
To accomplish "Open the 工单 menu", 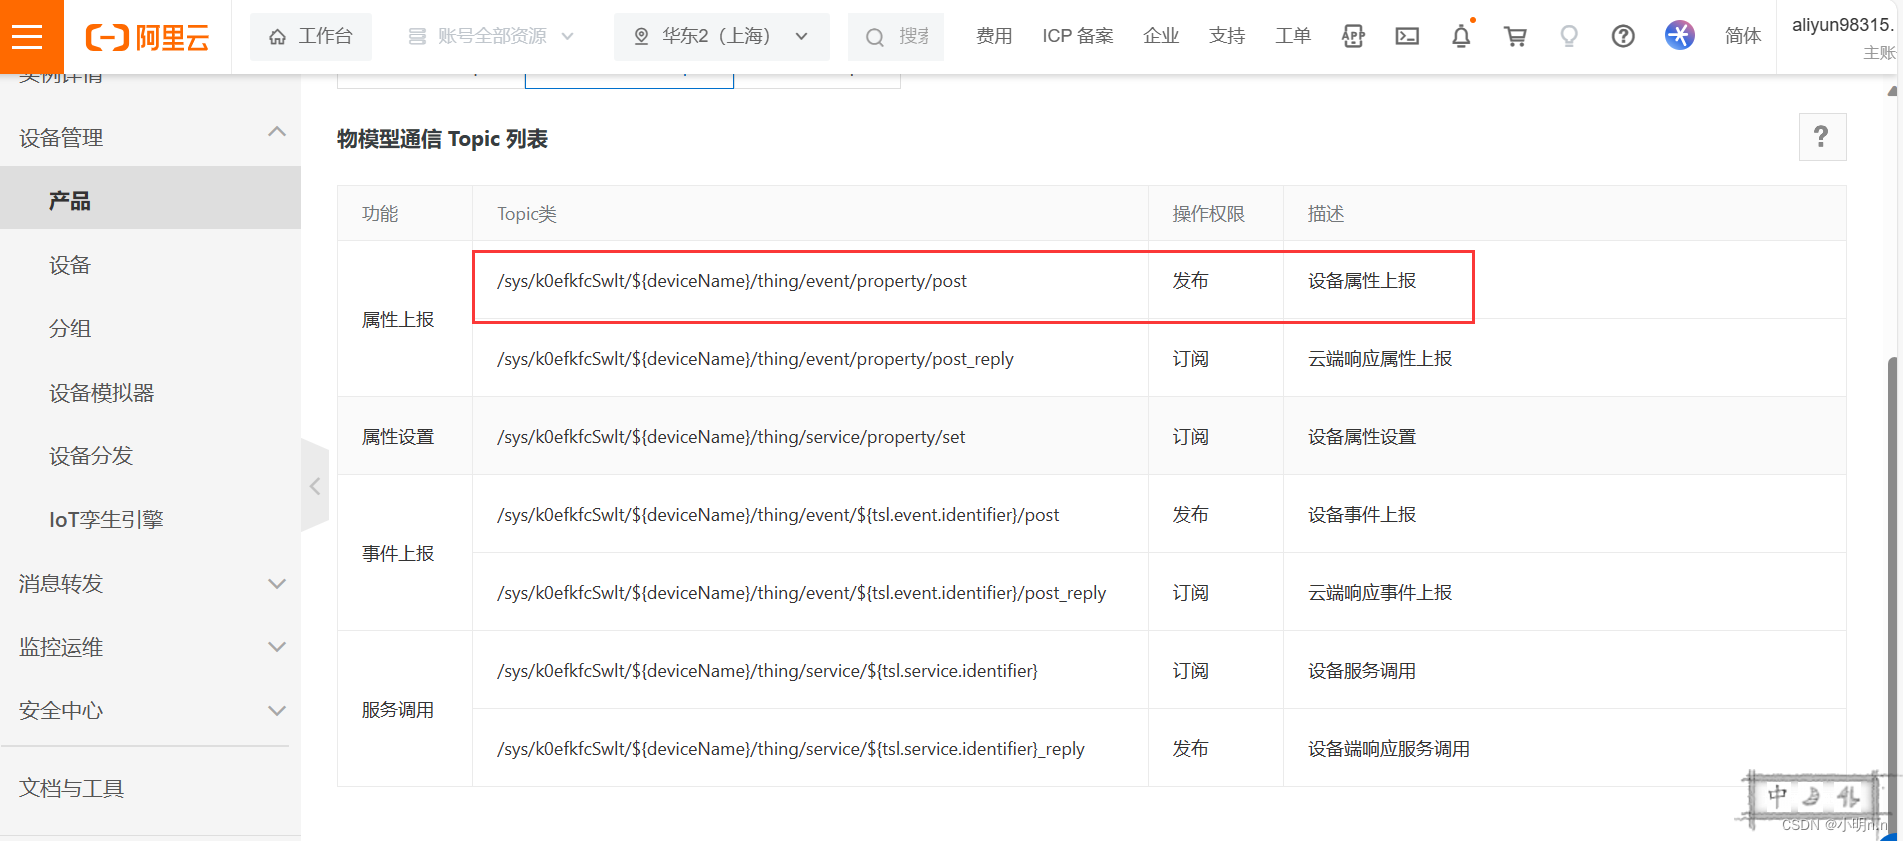I will pos(1293,37).
